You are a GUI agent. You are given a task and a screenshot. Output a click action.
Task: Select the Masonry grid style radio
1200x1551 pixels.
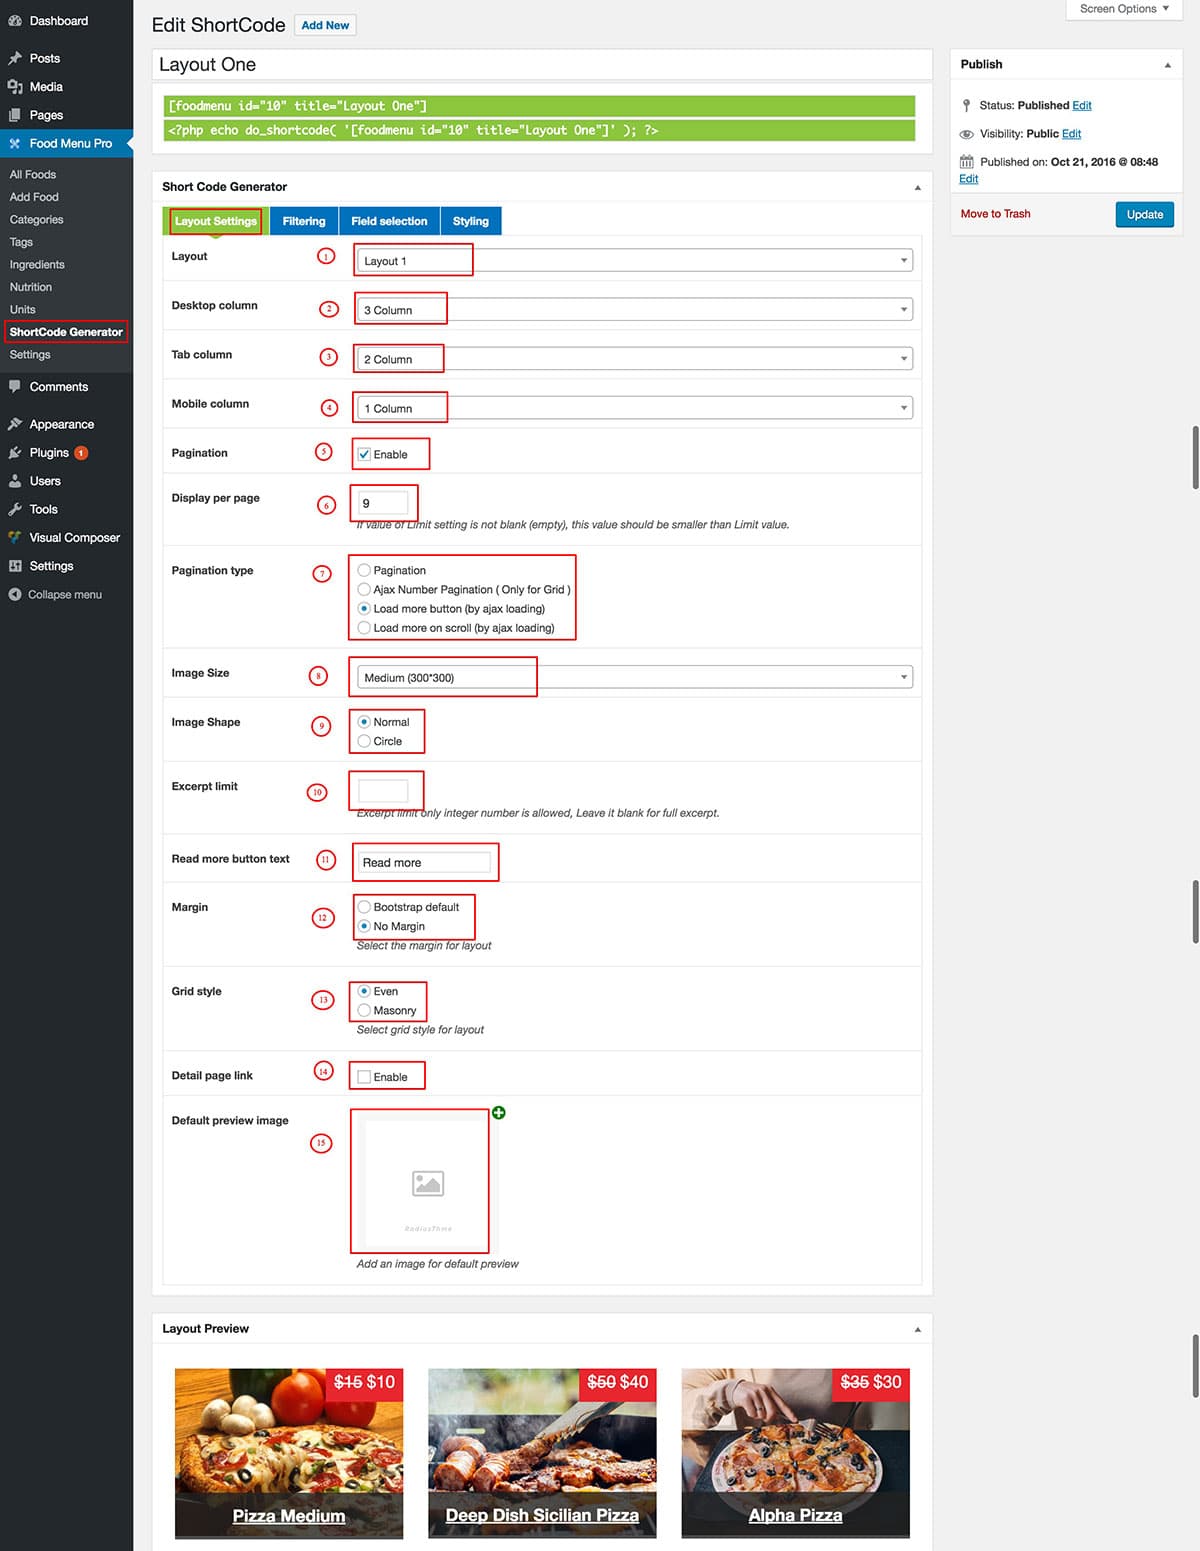[364, 1010]
